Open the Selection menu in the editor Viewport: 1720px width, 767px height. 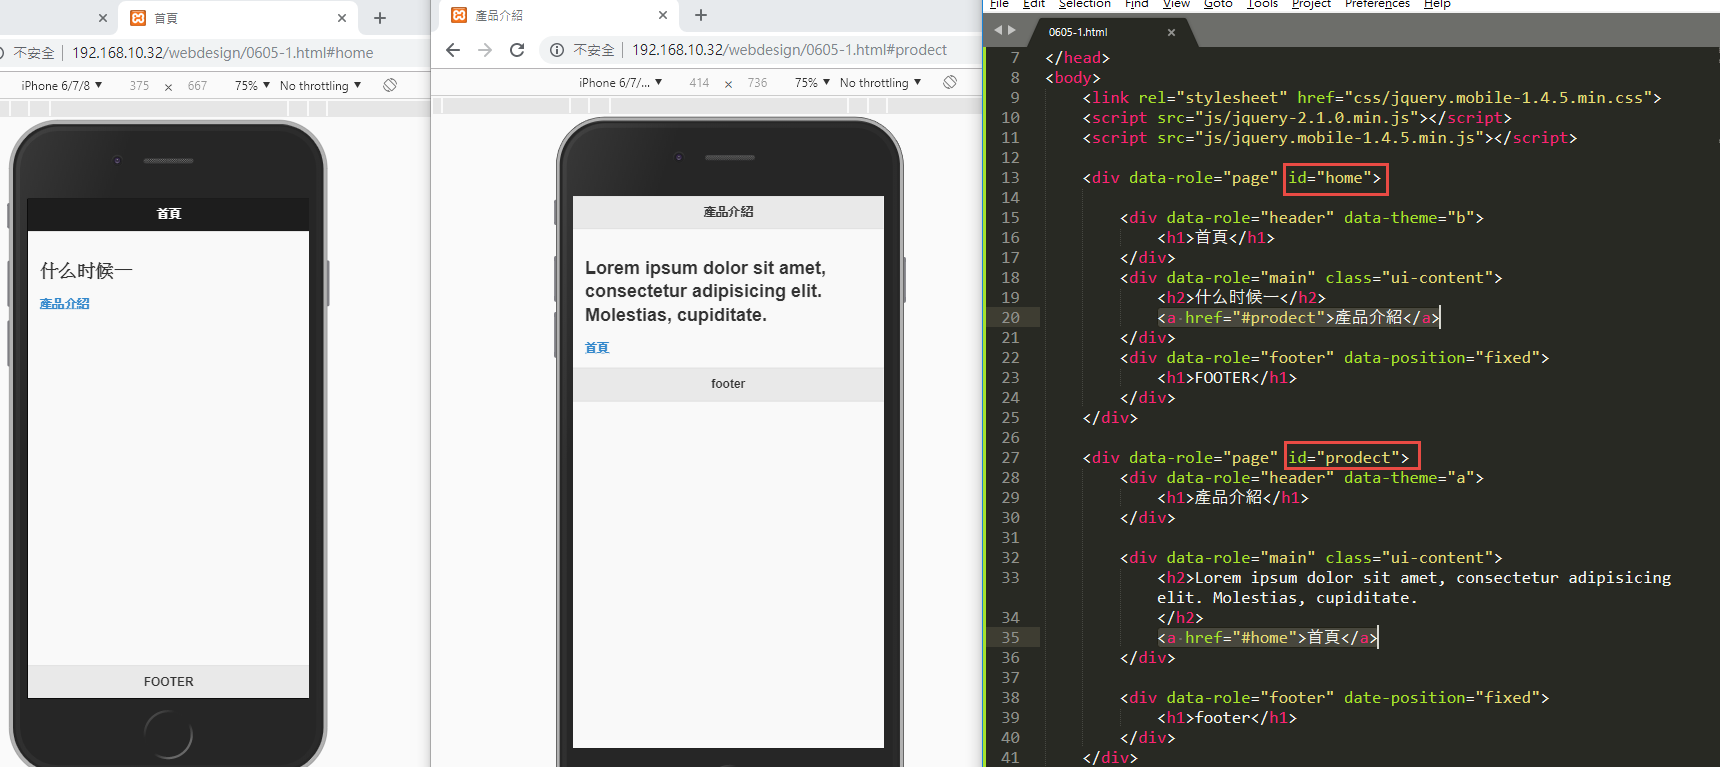[x=1084, y=4]
